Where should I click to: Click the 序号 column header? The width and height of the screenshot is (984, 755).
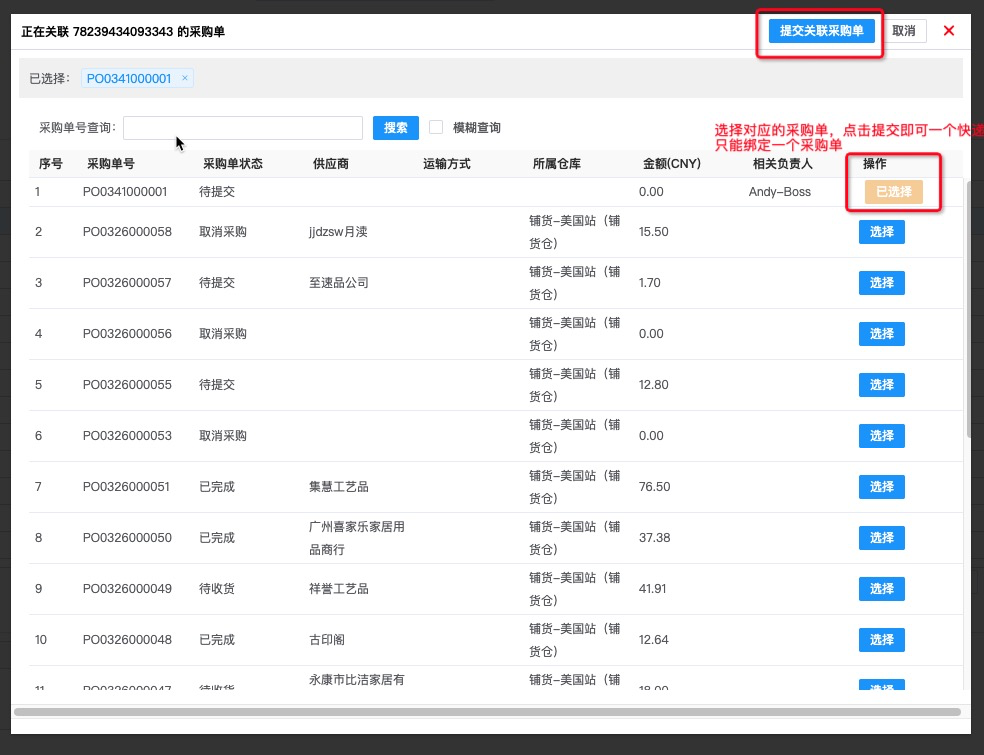(x=50, y=164)
